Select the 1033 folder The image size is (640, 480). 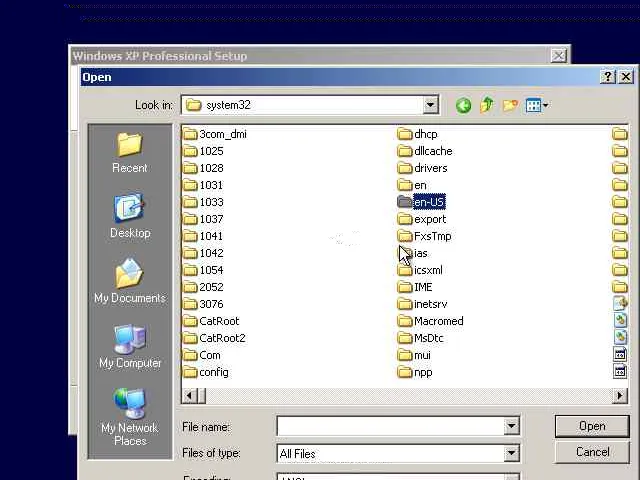click(203, 202)
